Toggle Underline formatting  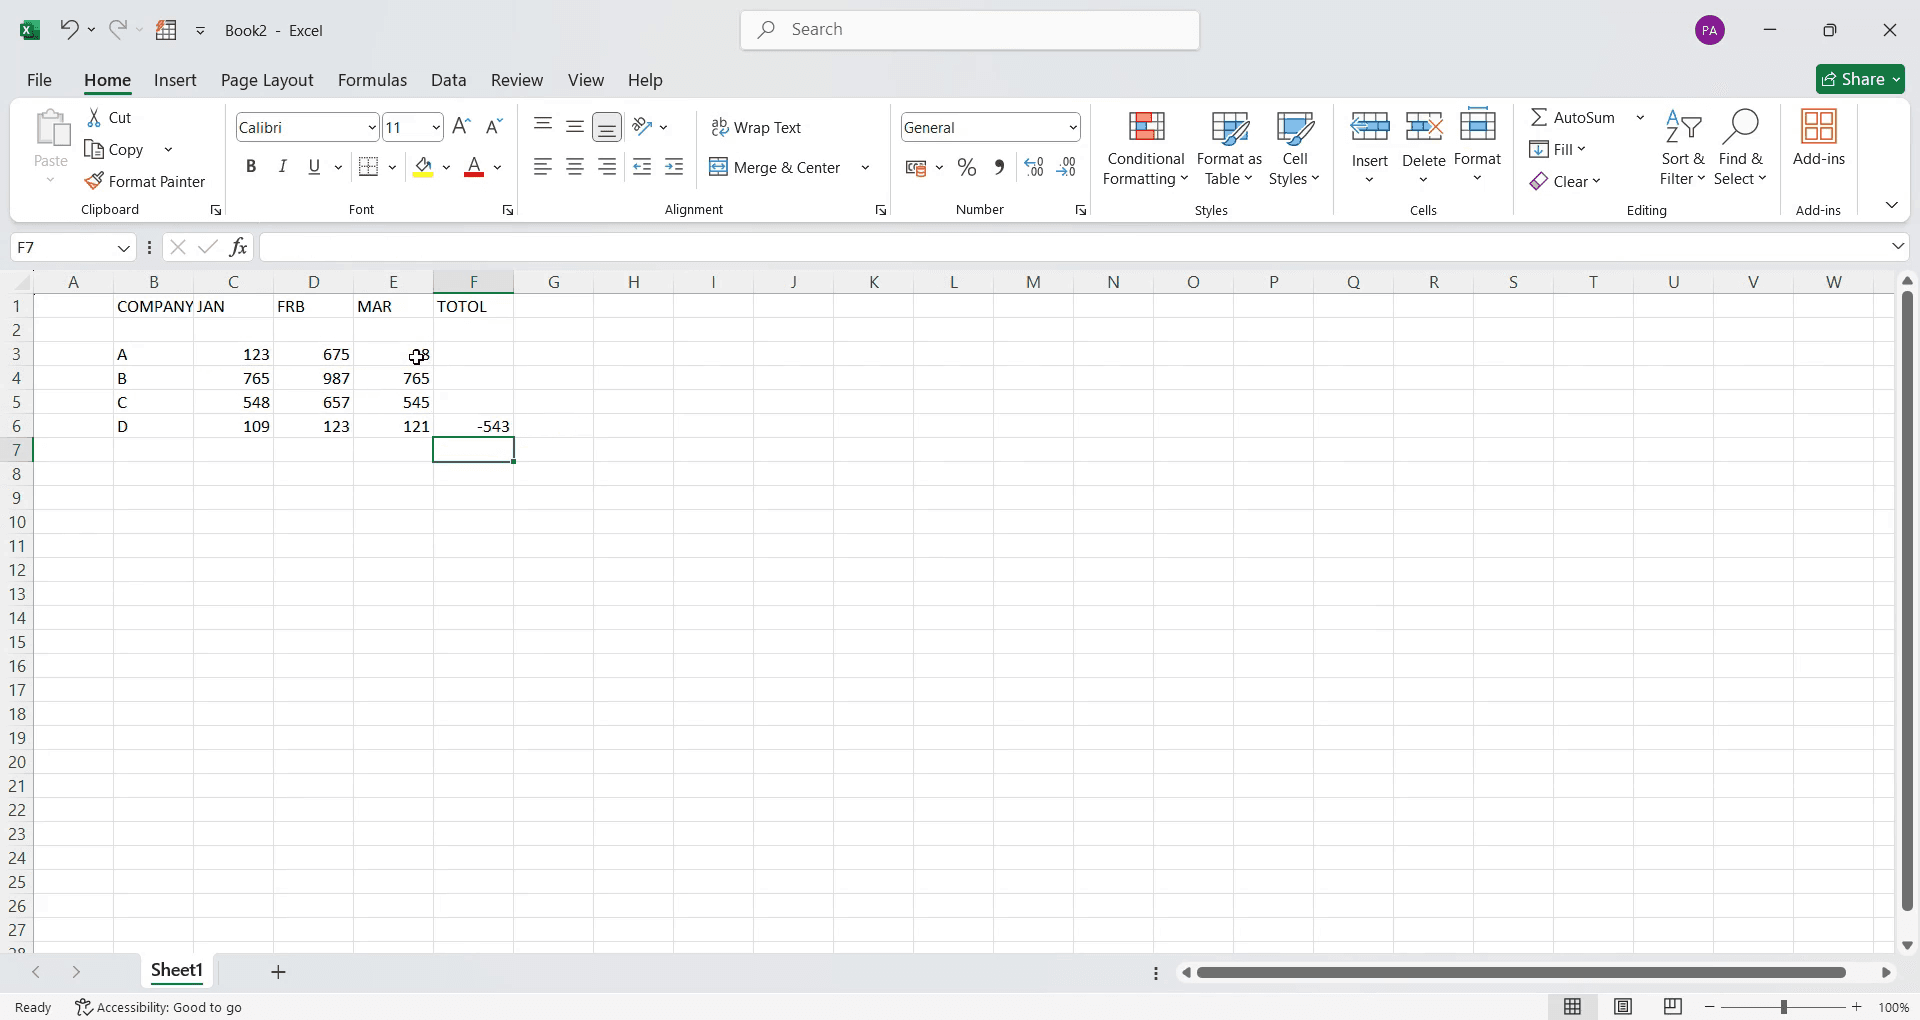[x=315, y=167]
